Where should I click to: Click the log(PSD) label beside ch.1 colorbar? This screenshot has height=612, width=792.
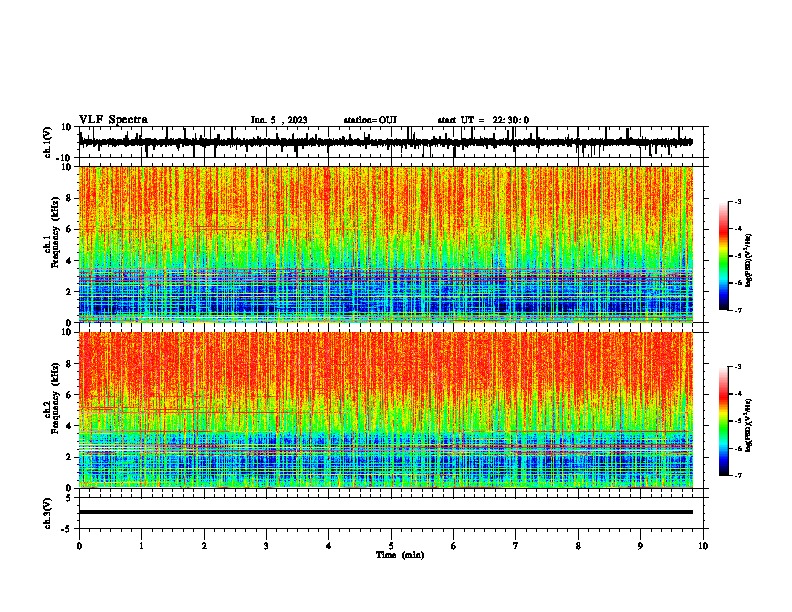coord(749,261)
